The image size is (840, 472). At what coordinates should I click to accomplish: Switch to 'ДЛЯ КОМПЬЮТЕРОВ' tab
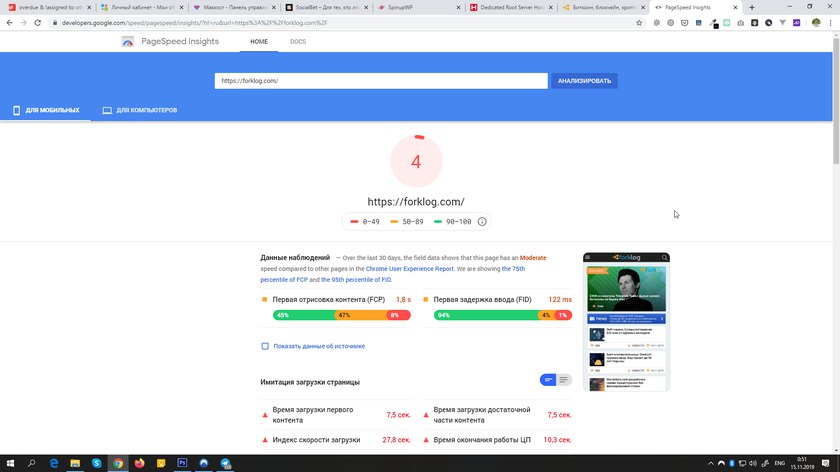click(140, 110)
